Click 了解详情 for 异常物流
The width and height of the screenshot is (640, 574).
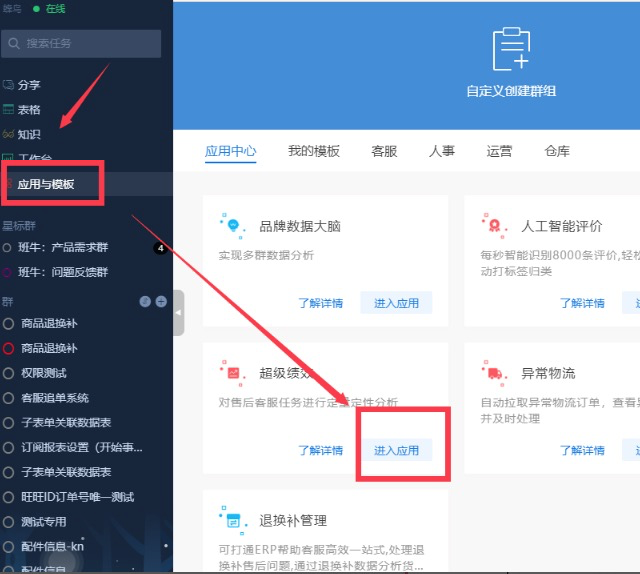(582, 450)
